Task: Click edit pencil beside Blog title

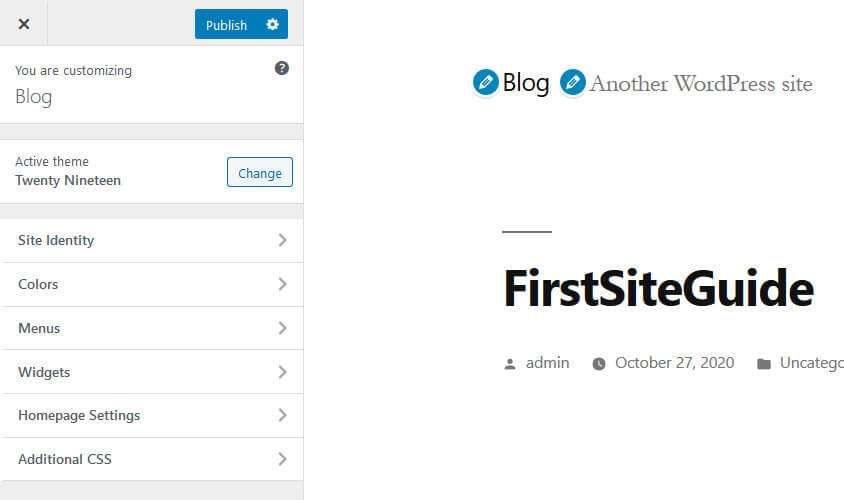Action: pos(486,83)
